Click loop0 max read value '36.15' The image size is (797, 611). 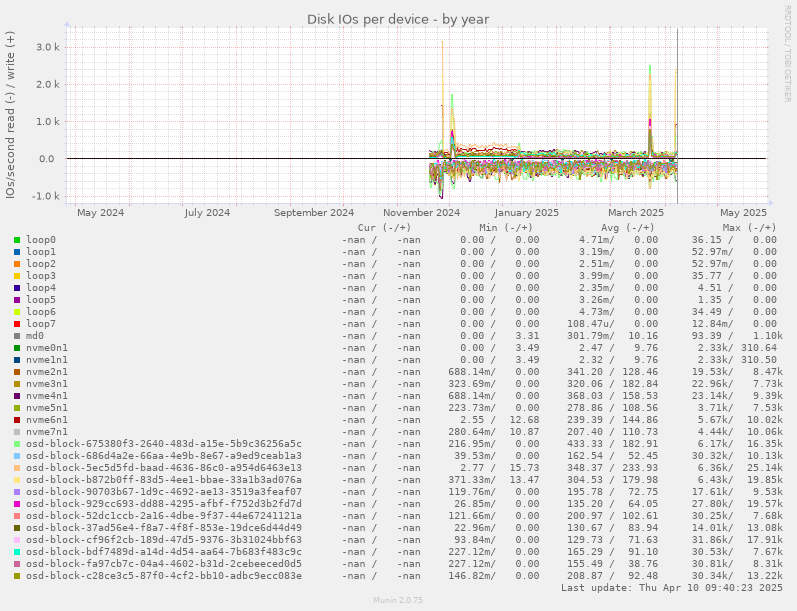coord(706,240)
